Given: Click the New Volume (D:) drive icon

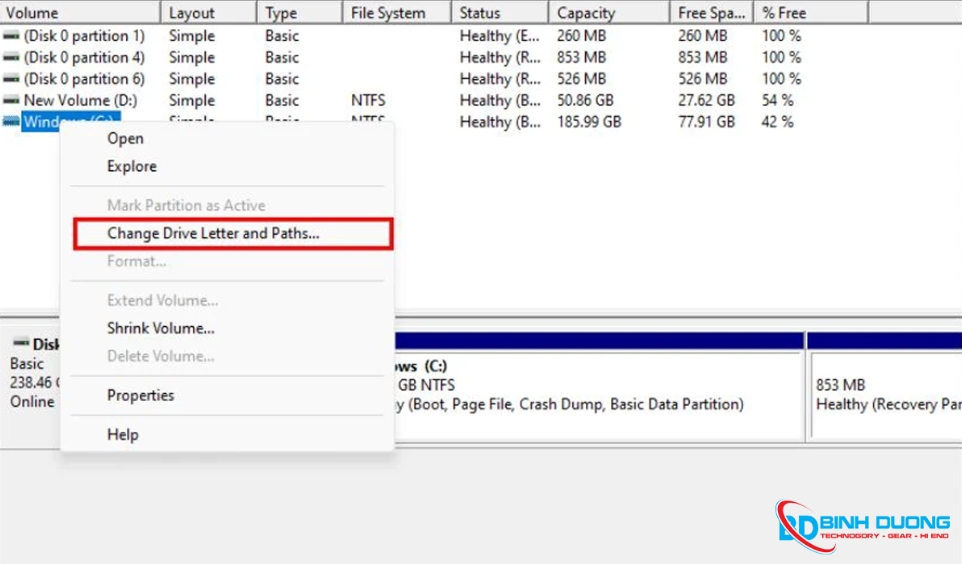Looking at the screenshot, I should coord(11,100).
